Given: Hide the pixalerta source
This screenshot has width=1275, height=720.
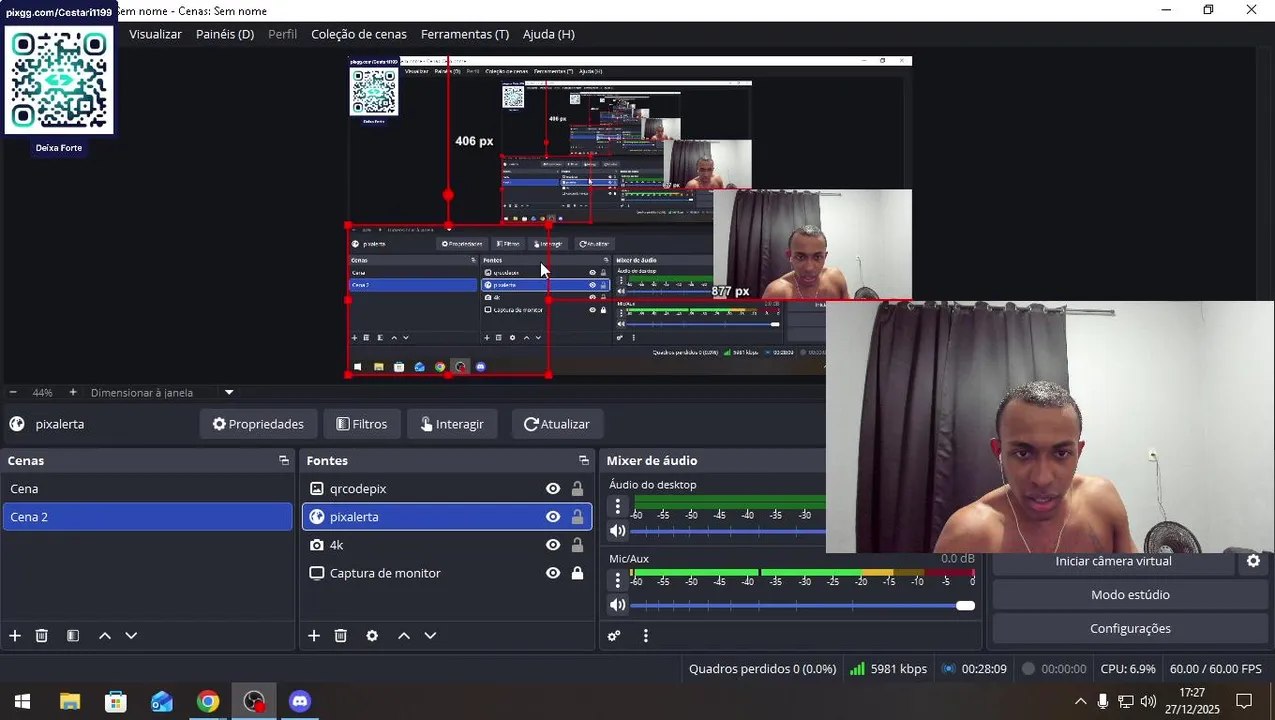Looking at the screenshot, I should point(553,517).
